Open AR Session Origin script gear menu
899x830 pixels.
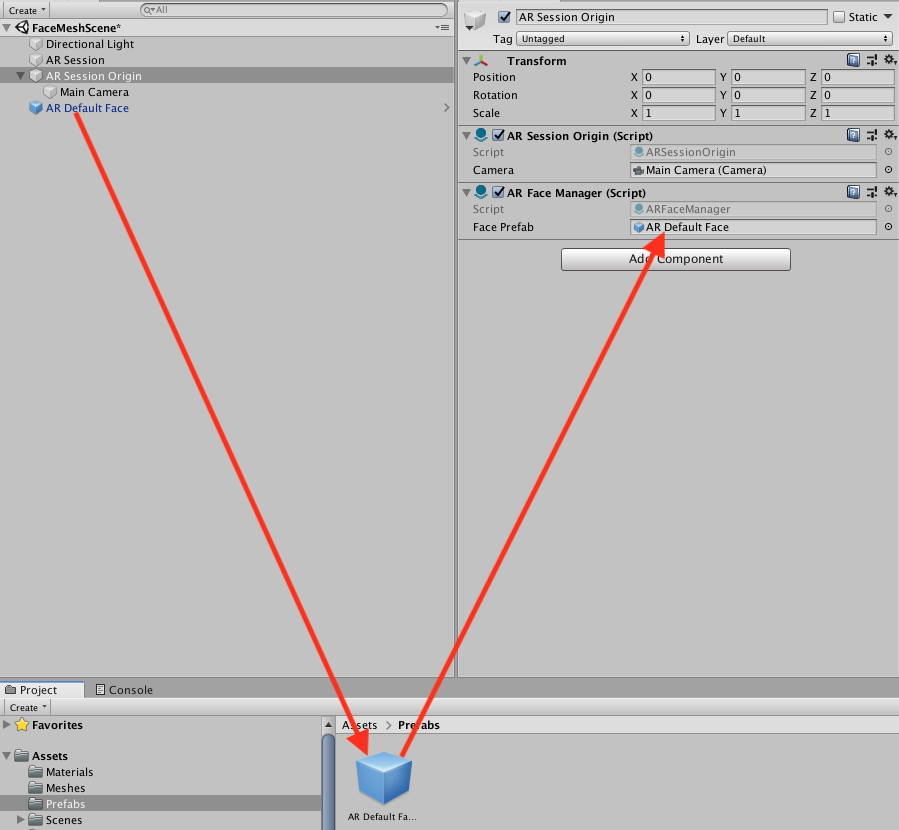887,135
